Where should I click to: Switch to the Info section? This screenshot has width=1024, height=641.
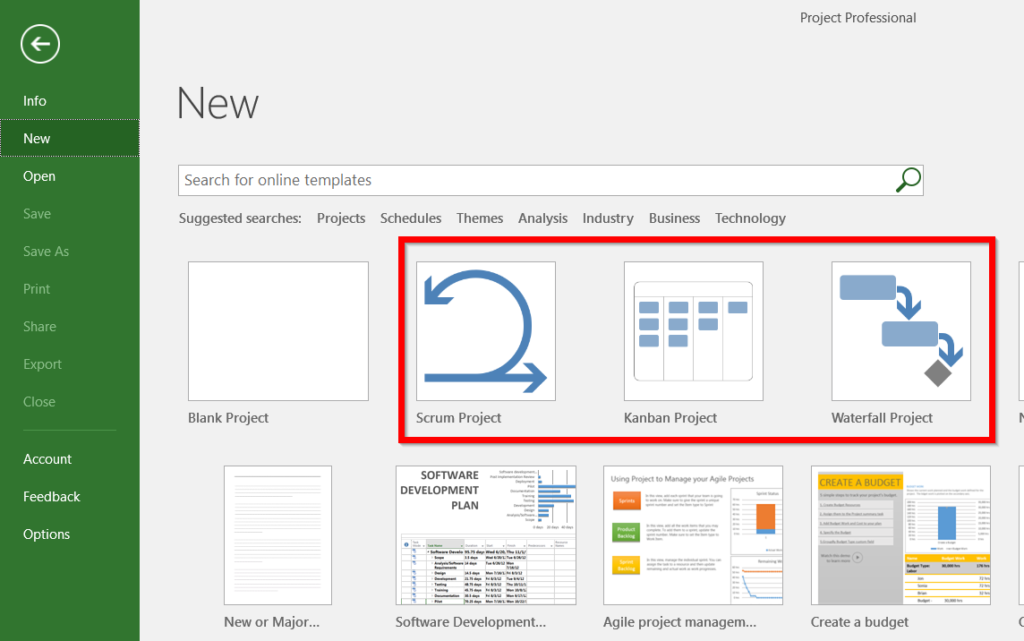(35, 100)
